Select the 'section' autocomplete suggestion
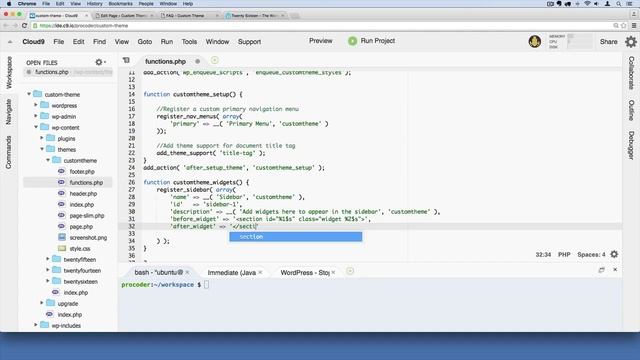The height and width of the screenshot is (360, 640). [296, 237]
